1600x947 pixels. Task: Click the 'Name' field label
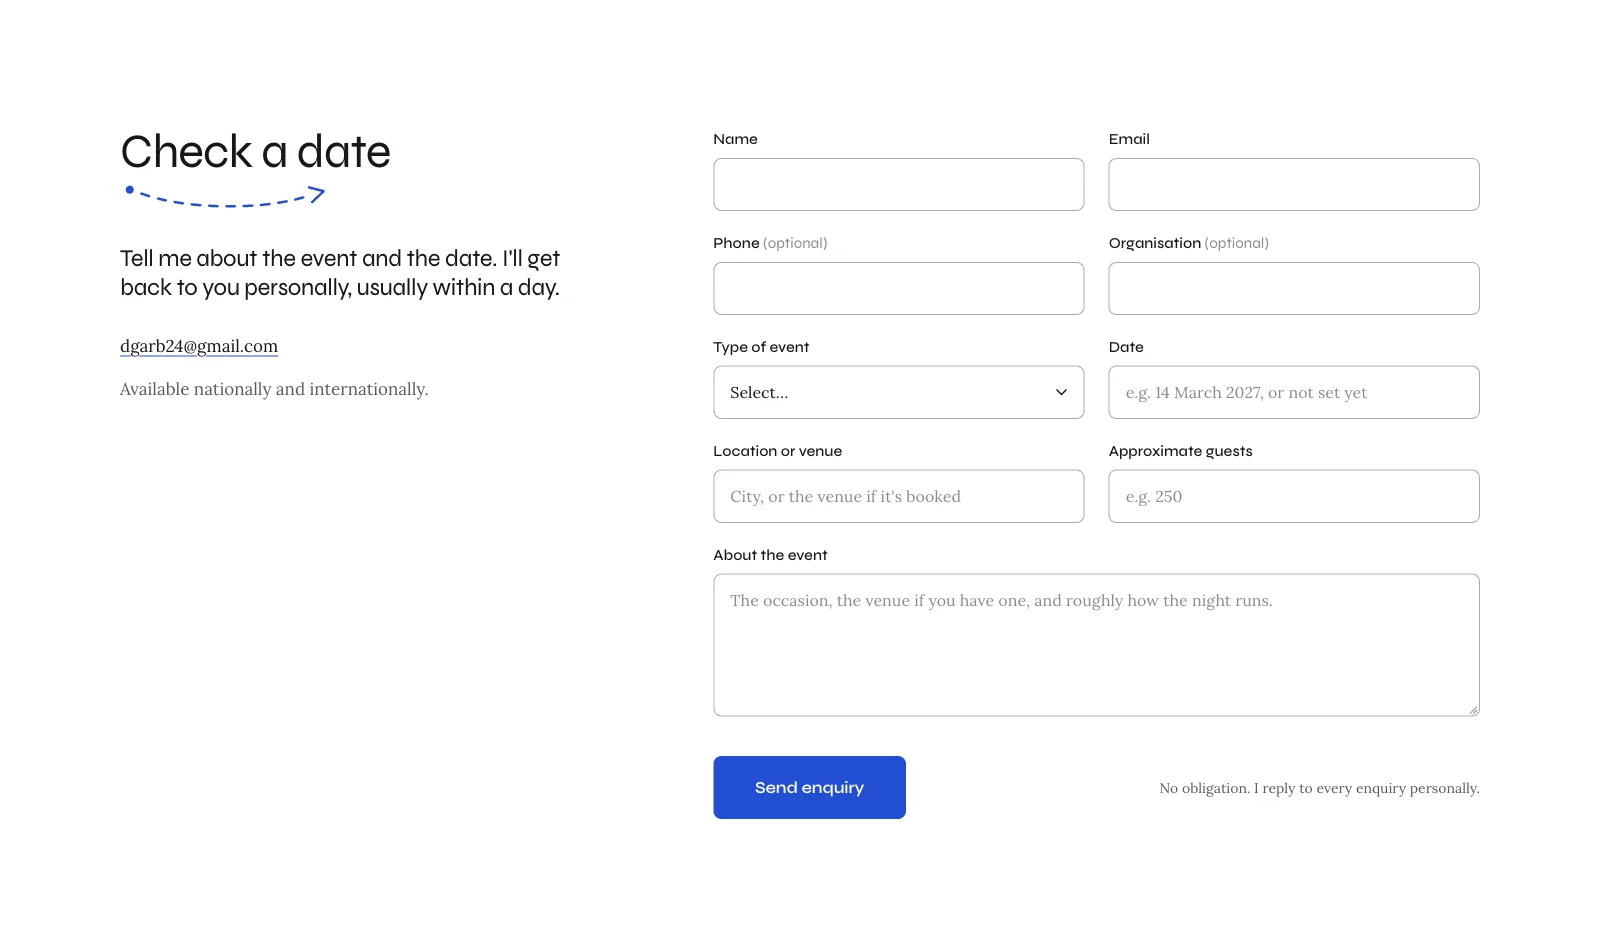pyautogui.click(x=735, y=139)
